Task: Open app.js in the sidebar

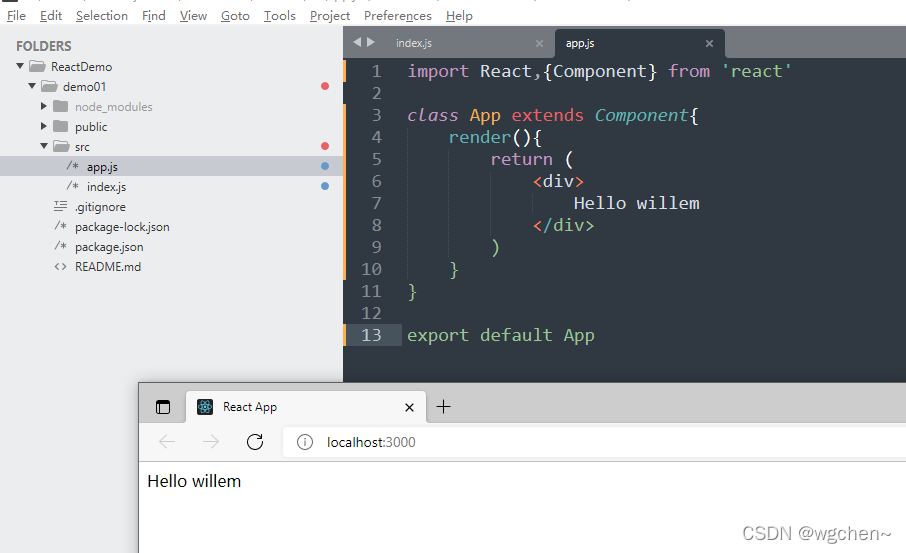Action: click(x=171, y=166)
